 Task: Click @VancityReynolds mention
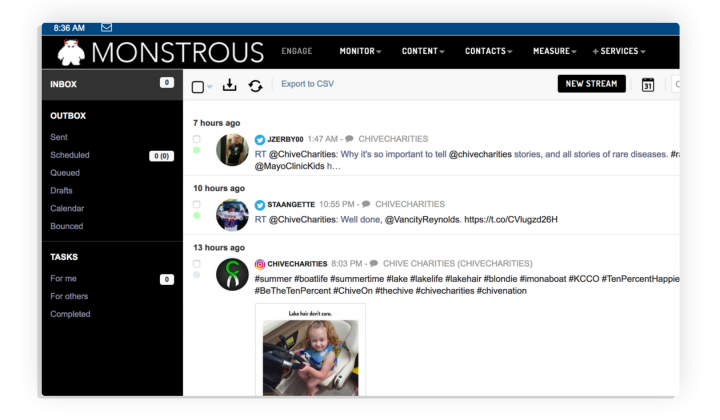point(422,219)
